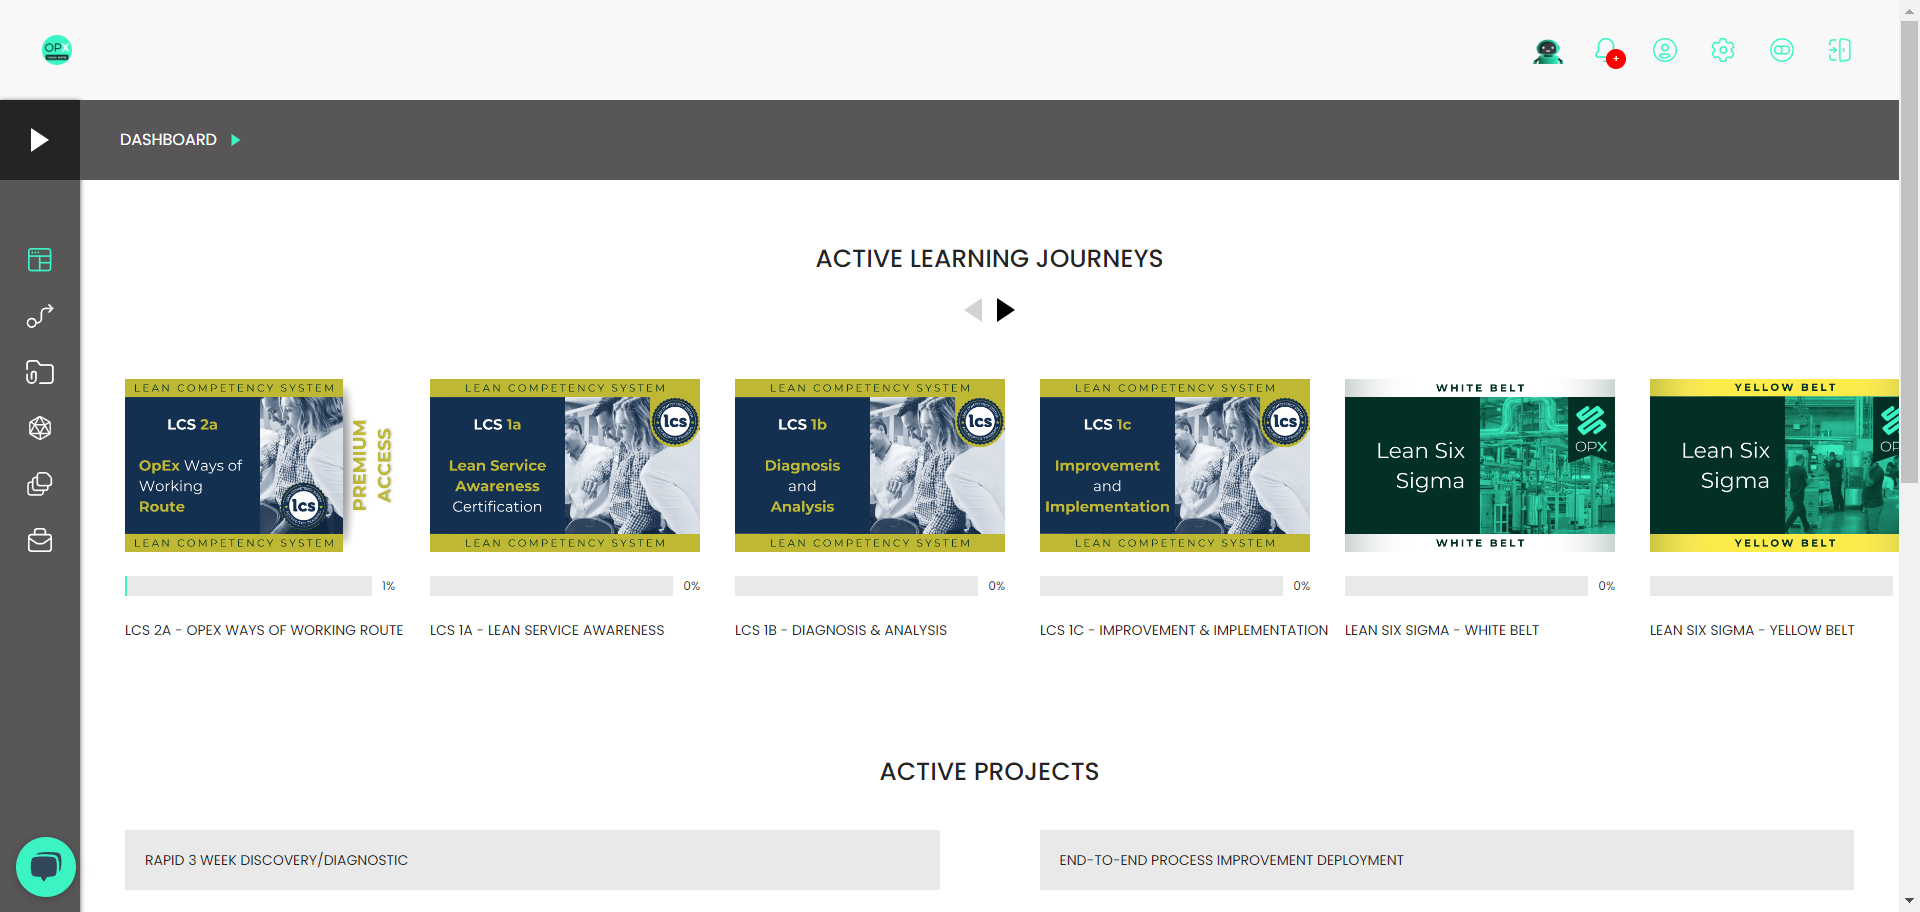The image size is (1920, 912).
Task: Click the logout door icon
Action: click(x=1840, y=50)
